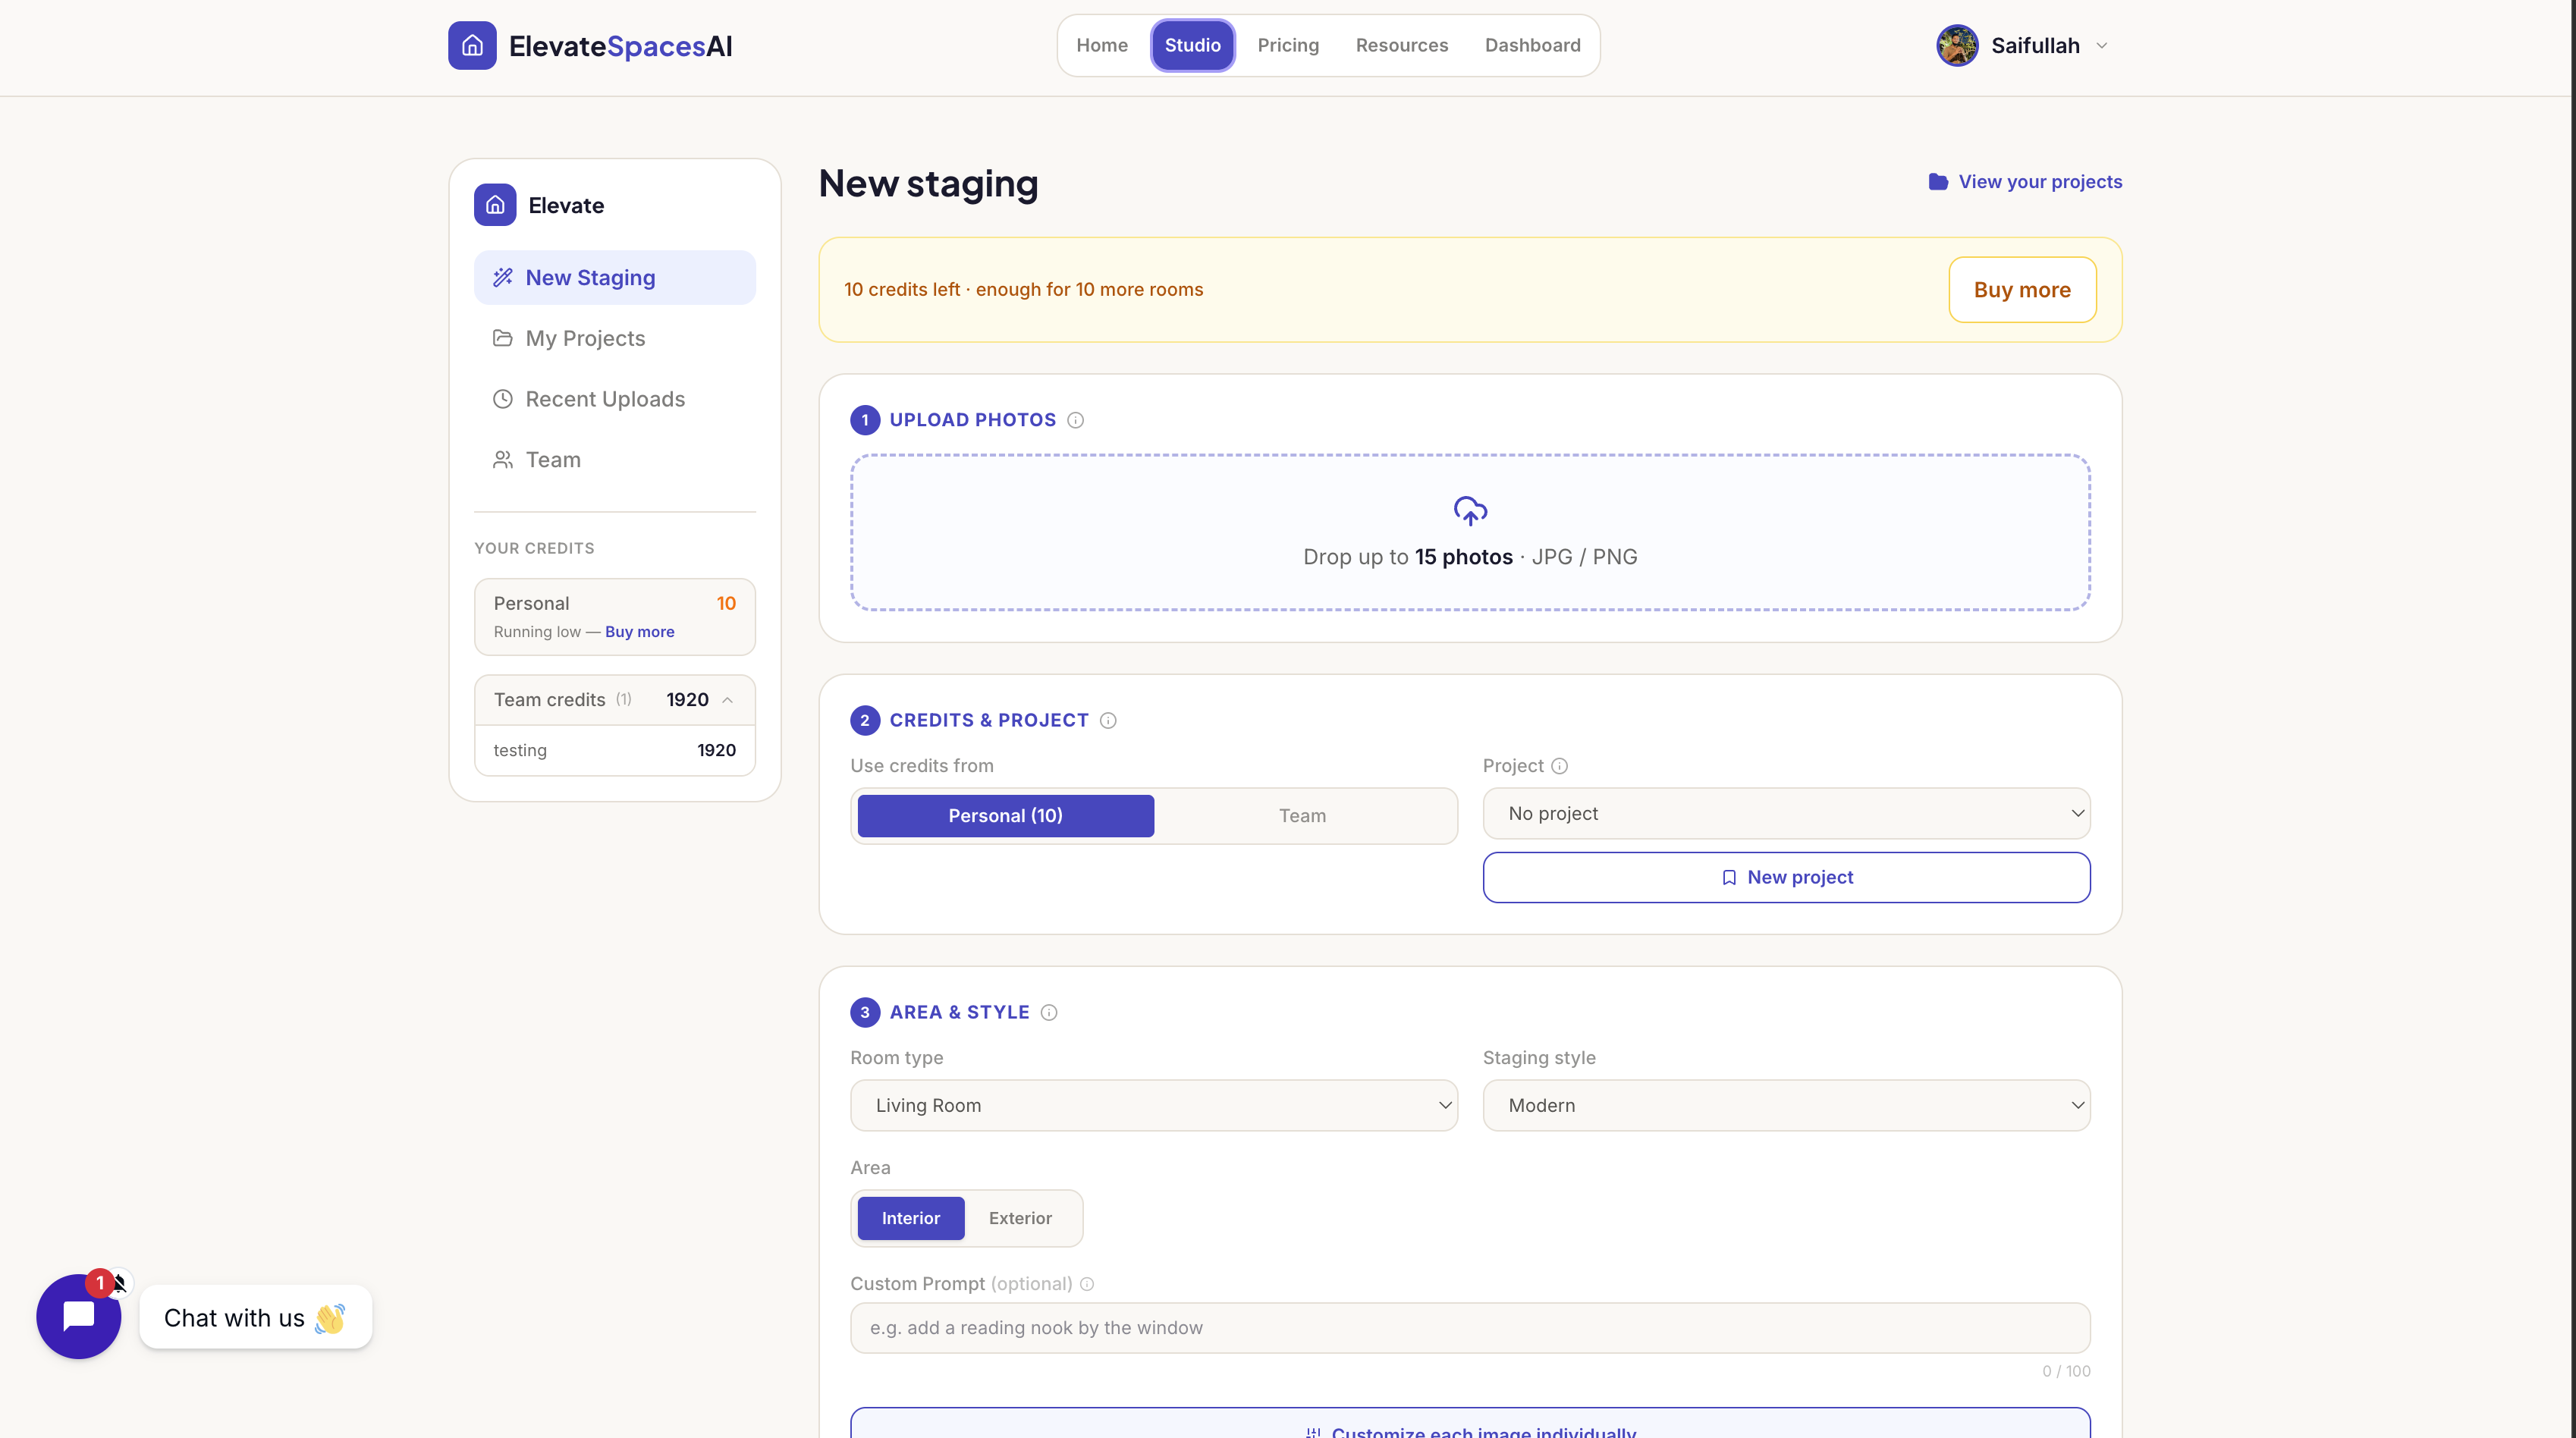The width and height of the screenshot is (2576, 1438).
Task: Open Team in sidebar
Action: (x=614, y=460)
